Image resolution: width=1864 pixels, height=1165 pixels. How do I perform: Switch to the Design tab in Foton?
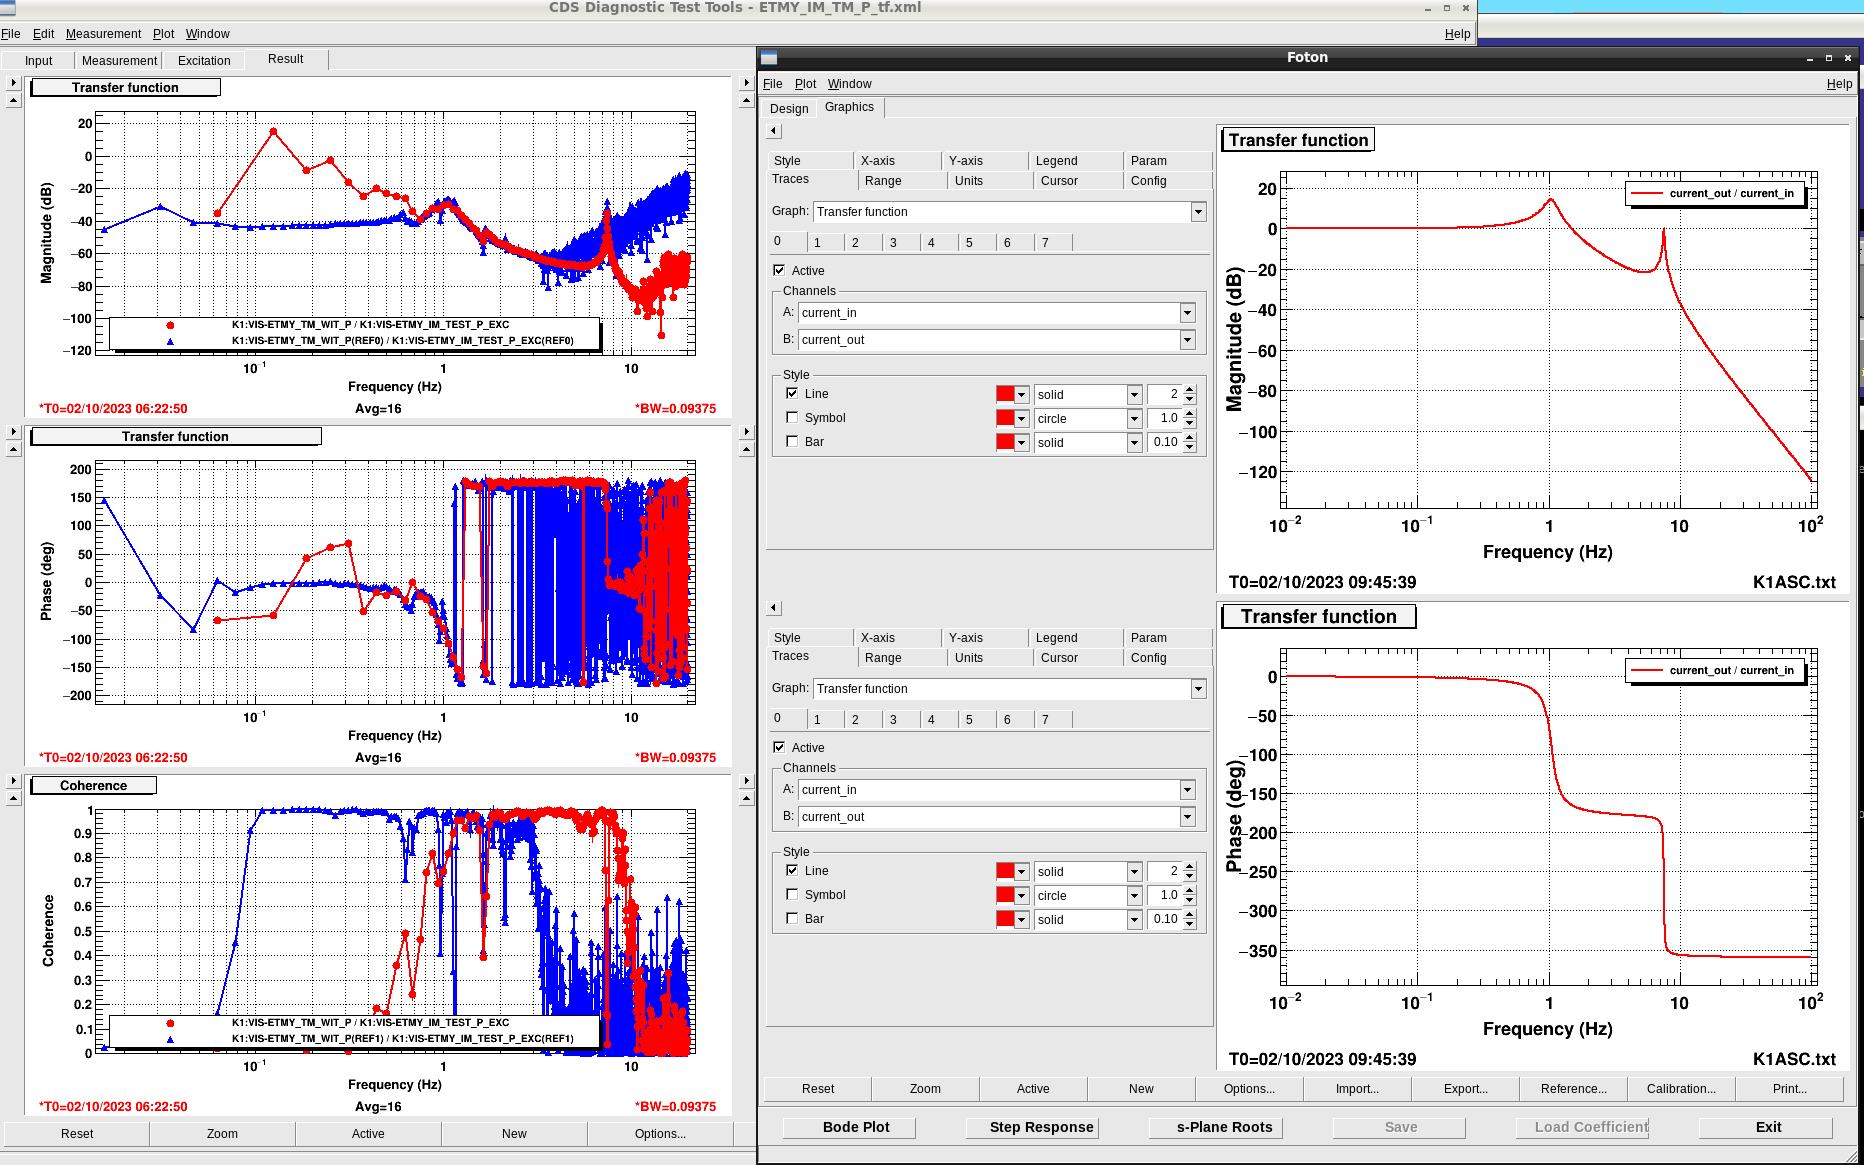789,108
